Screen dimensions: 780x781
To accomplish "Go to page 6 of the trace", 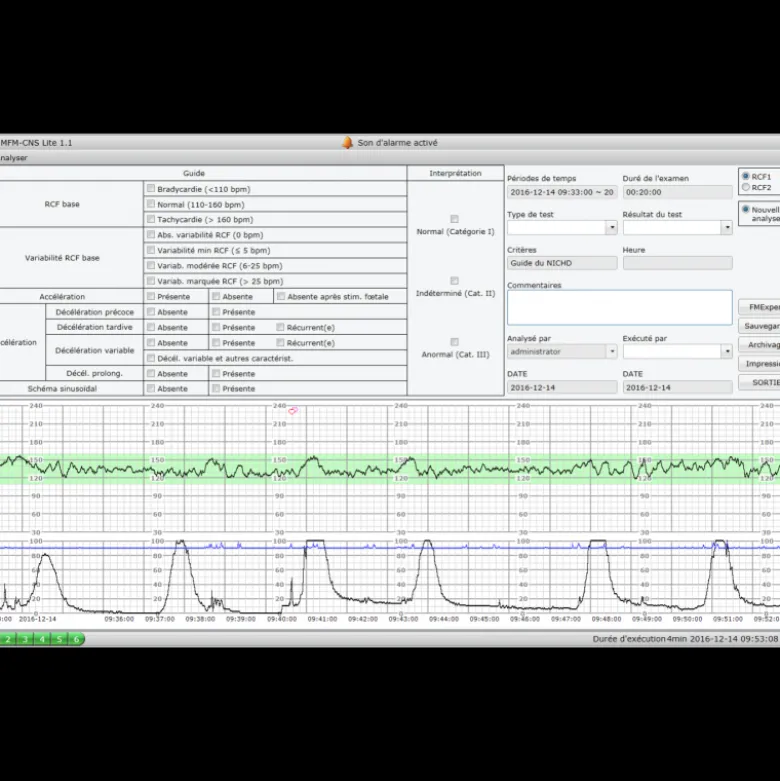I will pos(76,639).
